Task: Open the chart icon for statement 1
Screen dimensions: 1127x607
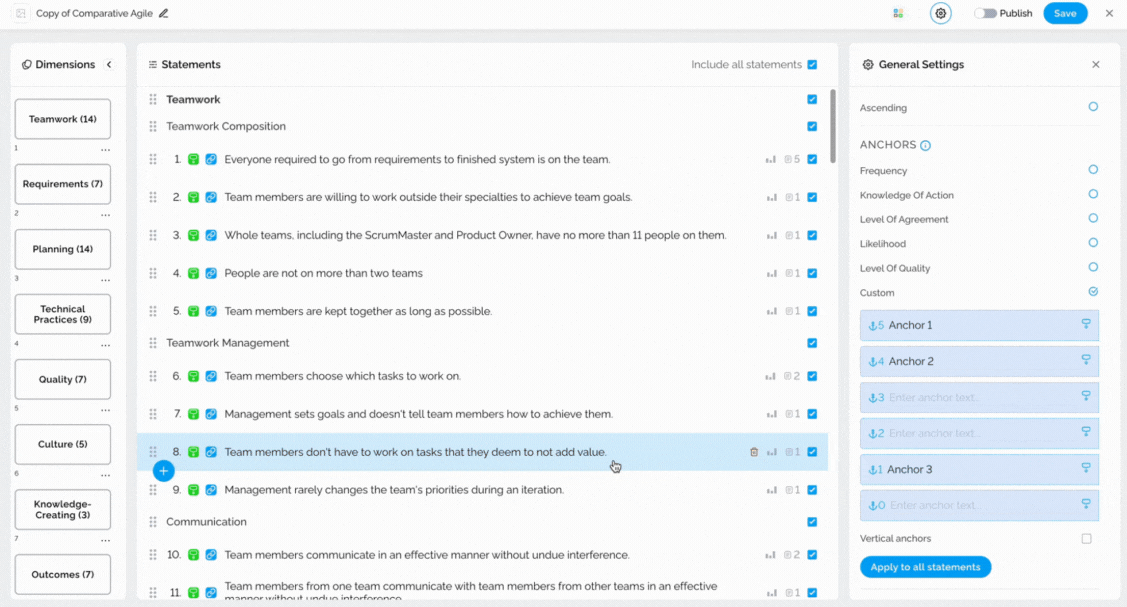Action: click(770, 159)
